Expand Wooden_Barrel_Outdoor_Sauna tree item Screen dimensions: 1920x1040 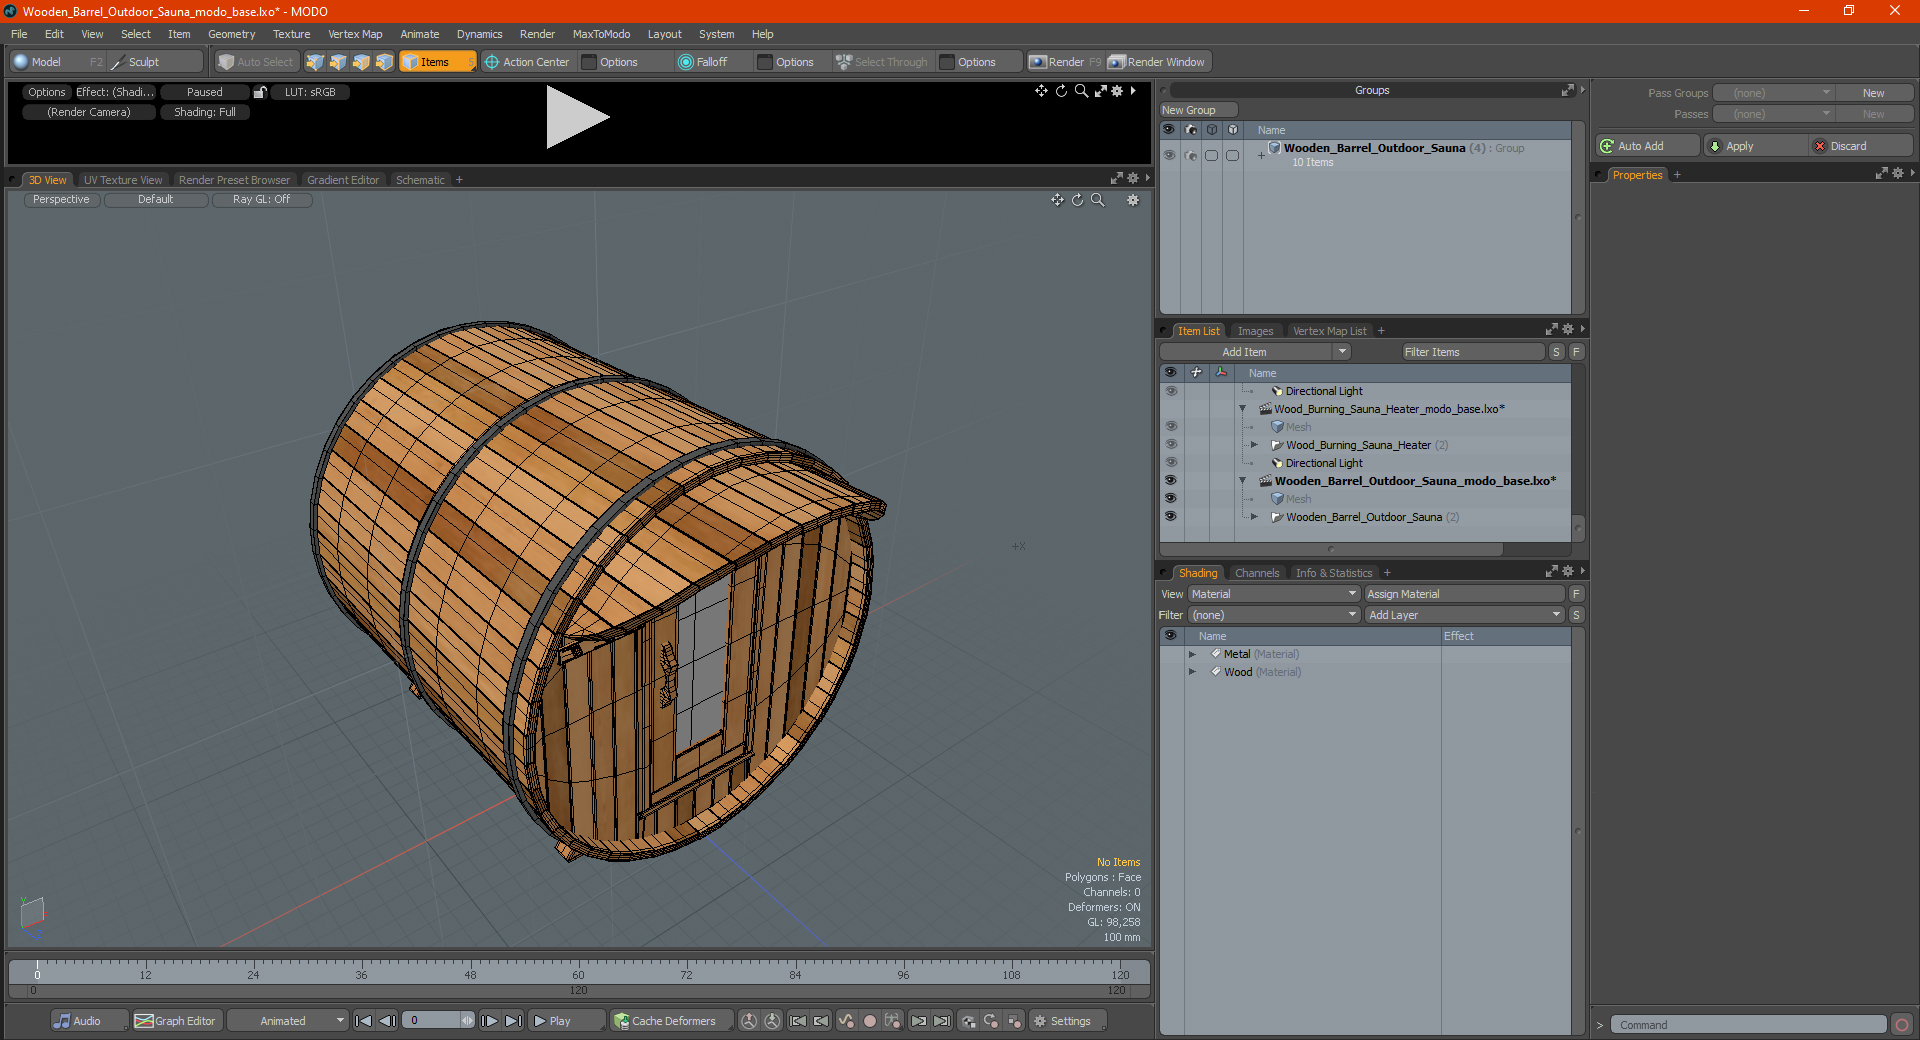tap(1254, 517)
